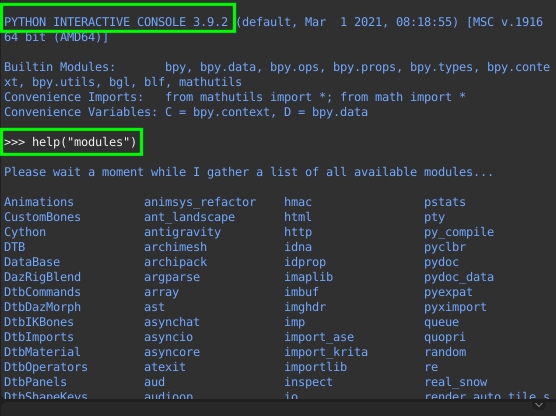The height and width of the screenshot is (416, 556).
Task: Select the ant_landscape module entry
Action: point(189,217)
